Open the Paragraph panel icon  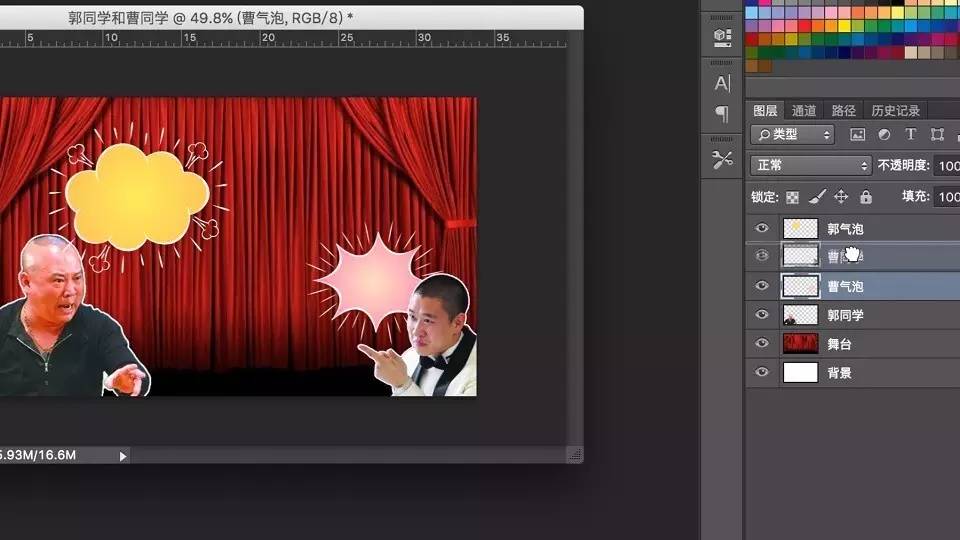click(722, 113)
